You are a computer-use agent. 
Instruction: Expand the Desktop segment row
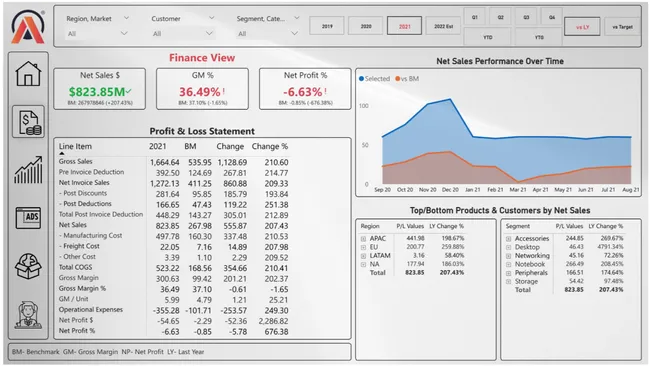click(508, 247)
